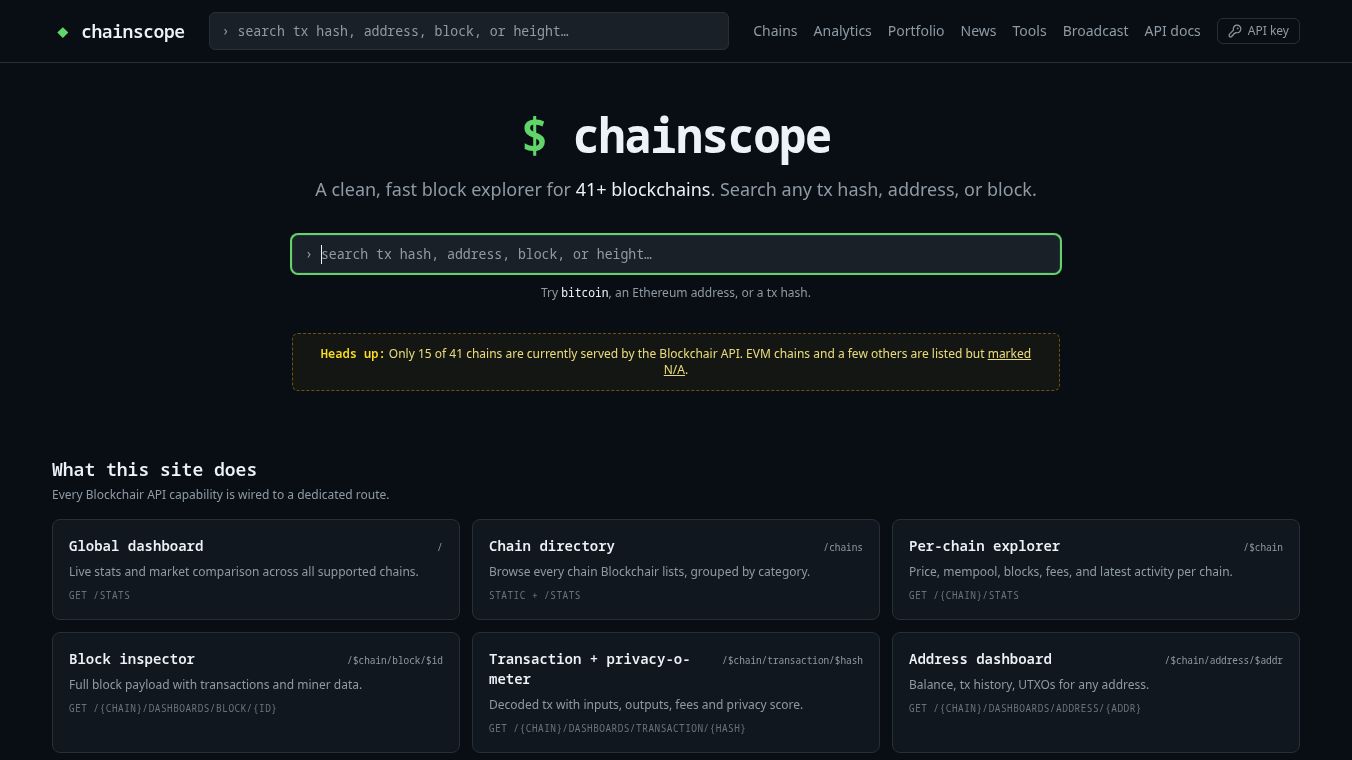Click the '$ chainscope' hero title

676,135
